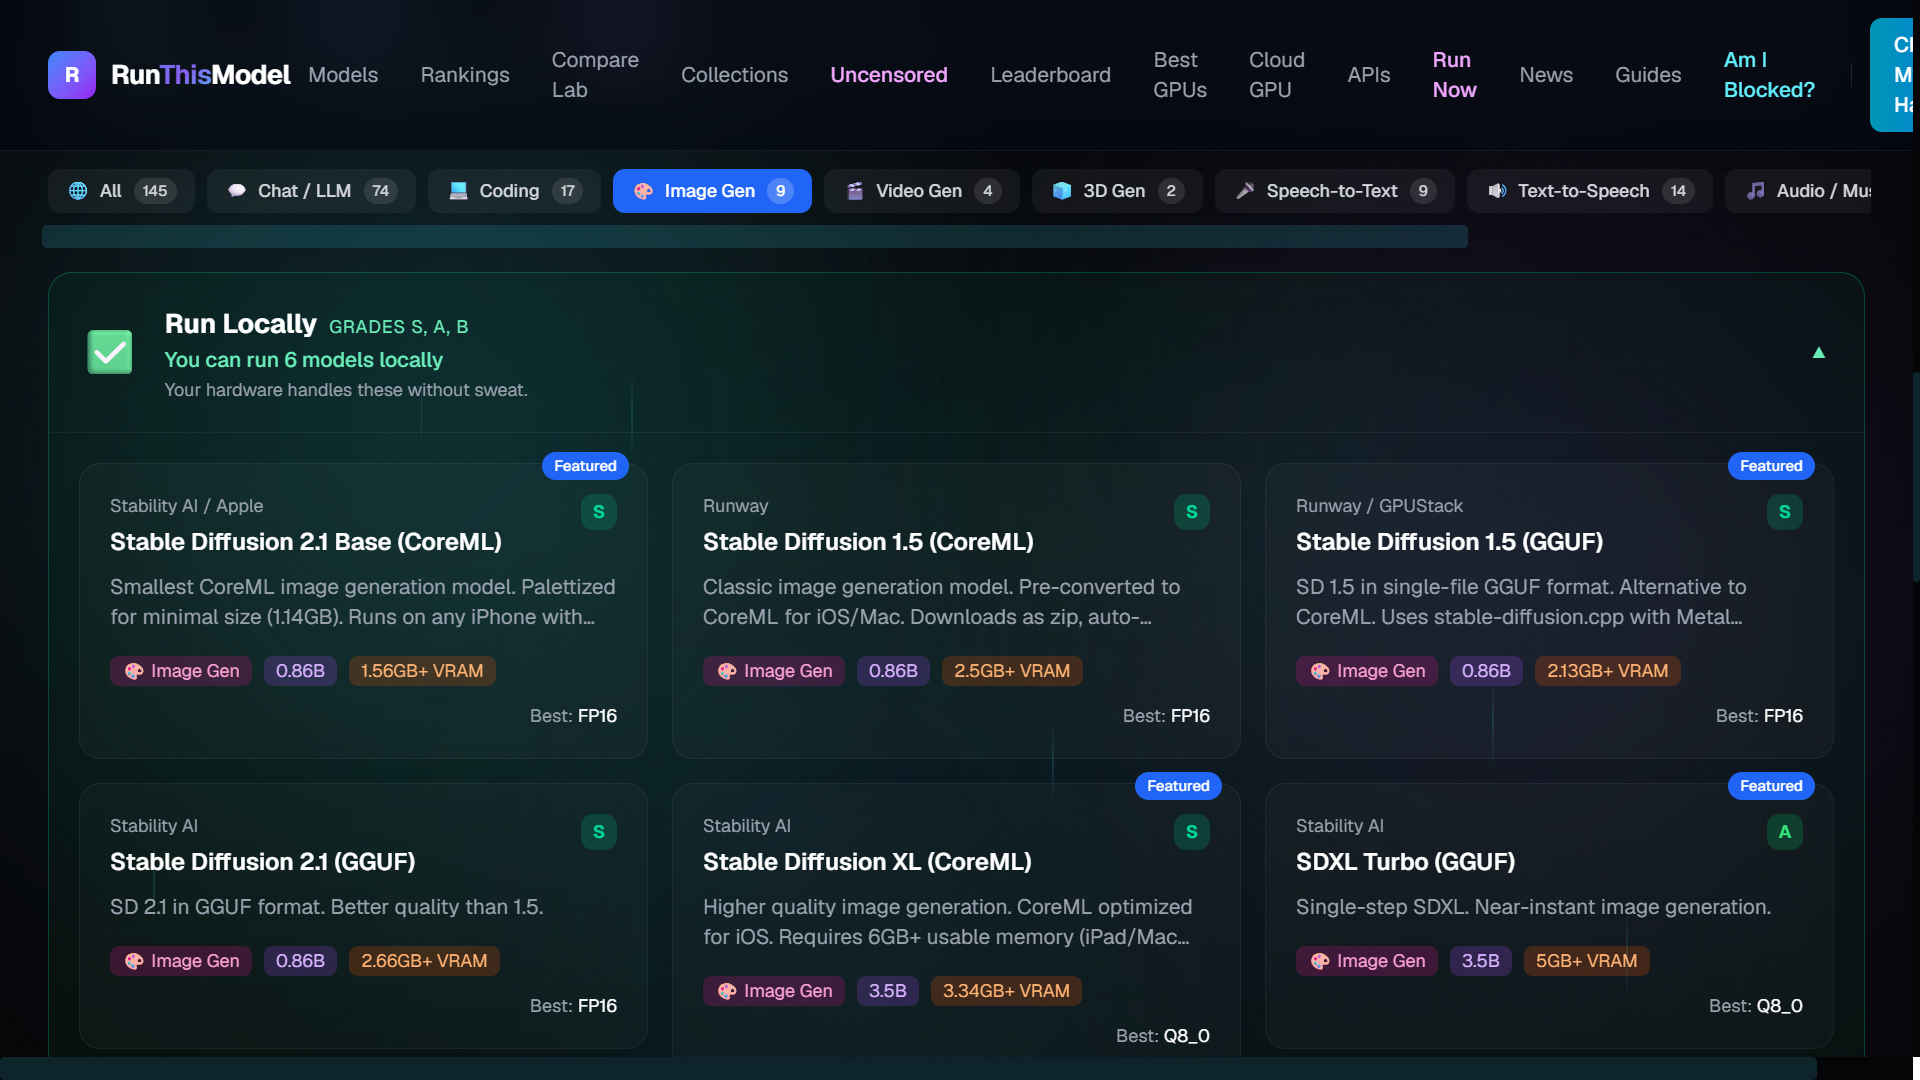The image size is (1920, 1080).
Task: Click "You can run 6 models locally" text
Action: point(303,360)
